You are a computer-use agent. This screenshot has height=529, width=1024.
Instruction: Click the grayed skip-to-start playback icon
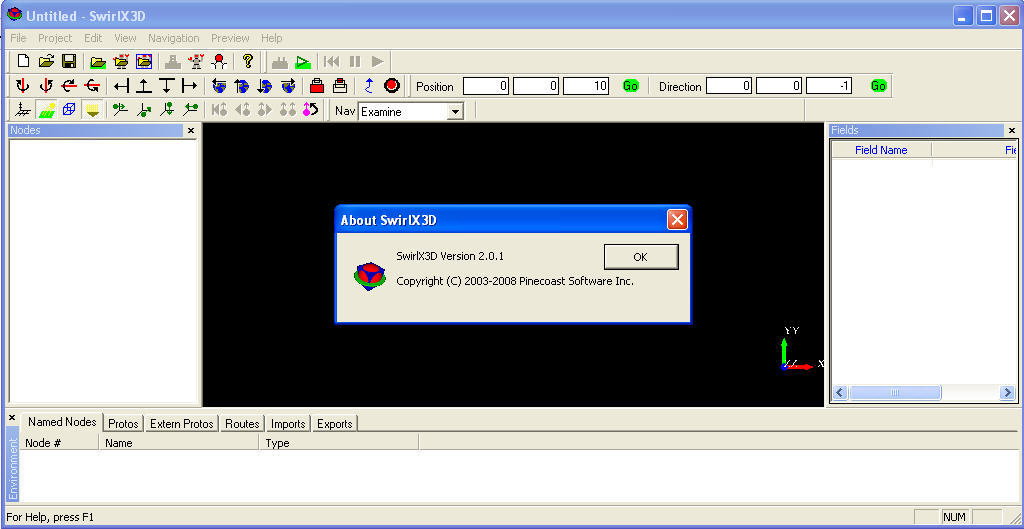tap(332, 62)
